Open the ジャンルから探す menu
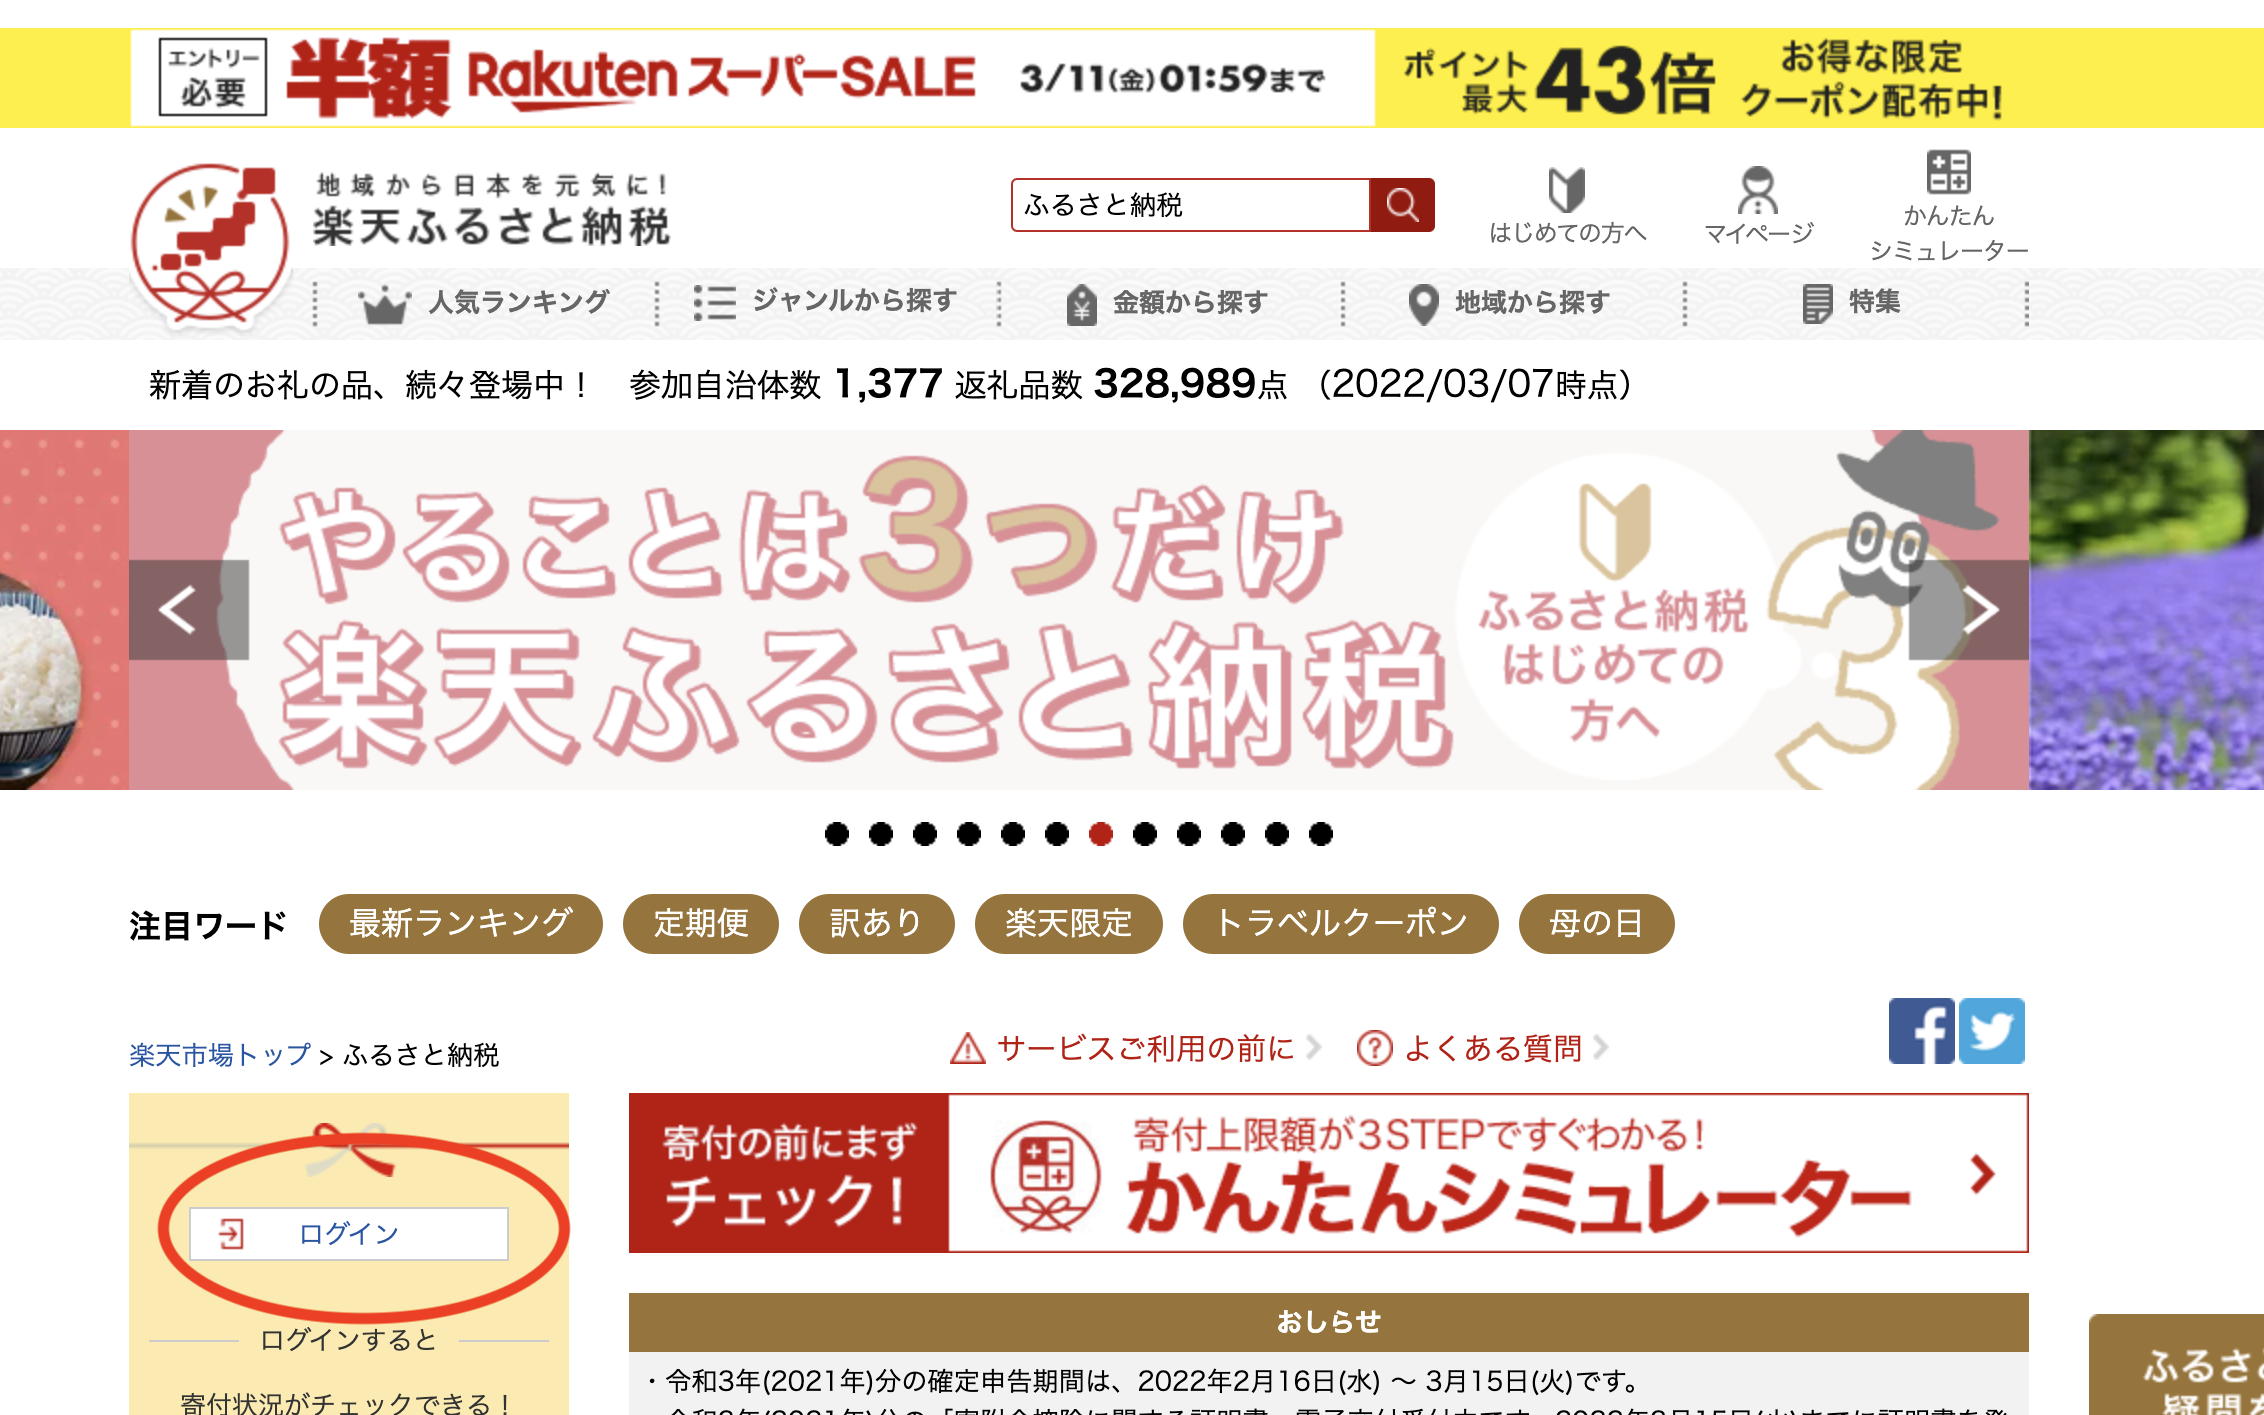The width and height of the screenshot is (2264, 1415). (826, 302)
